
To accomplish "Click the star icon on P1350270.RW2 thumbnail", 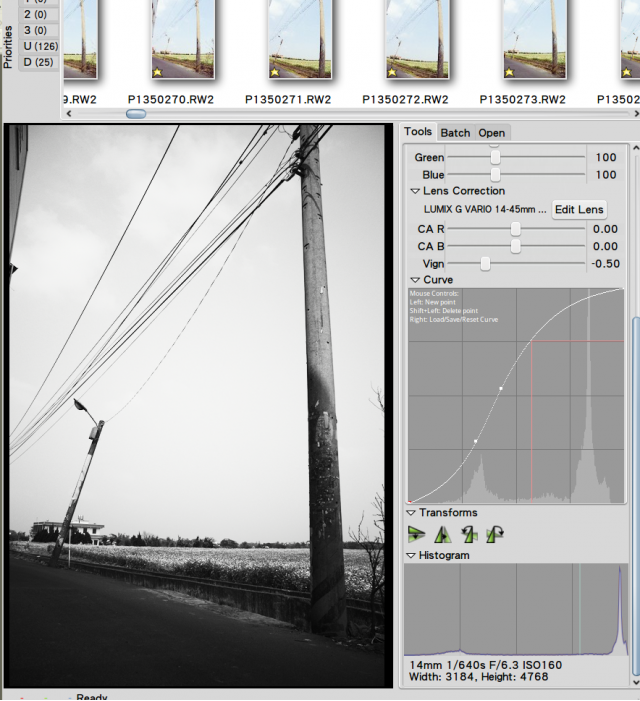I will pyautogui.click(x=157, y=72).
